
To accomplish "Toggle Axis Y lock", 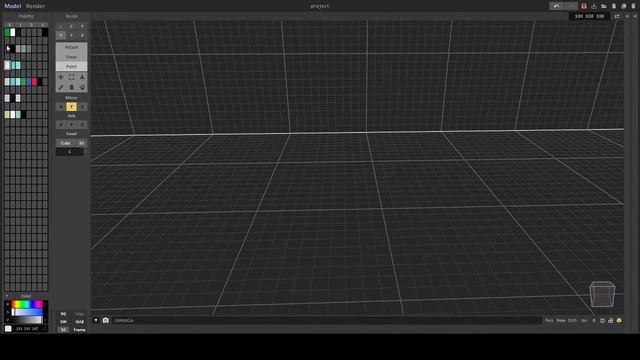I will [x=71, y=124].
